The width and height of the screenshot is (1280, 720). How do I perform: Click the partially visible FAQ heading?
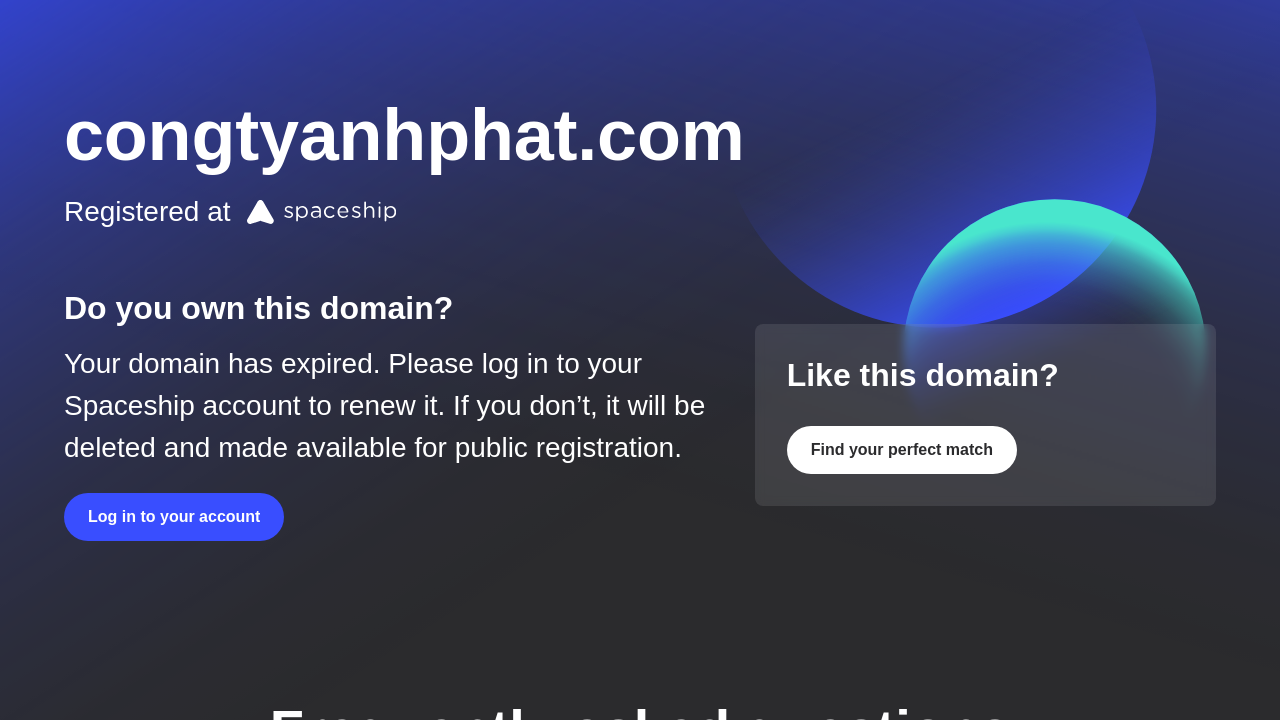tap(640, 711)
